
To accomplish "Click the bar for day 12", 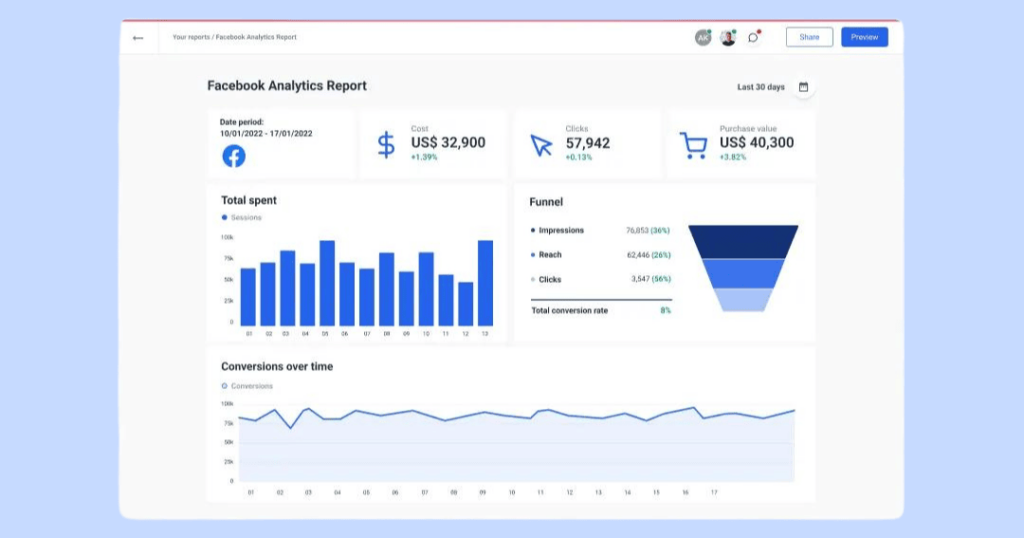I will [466, 304].
